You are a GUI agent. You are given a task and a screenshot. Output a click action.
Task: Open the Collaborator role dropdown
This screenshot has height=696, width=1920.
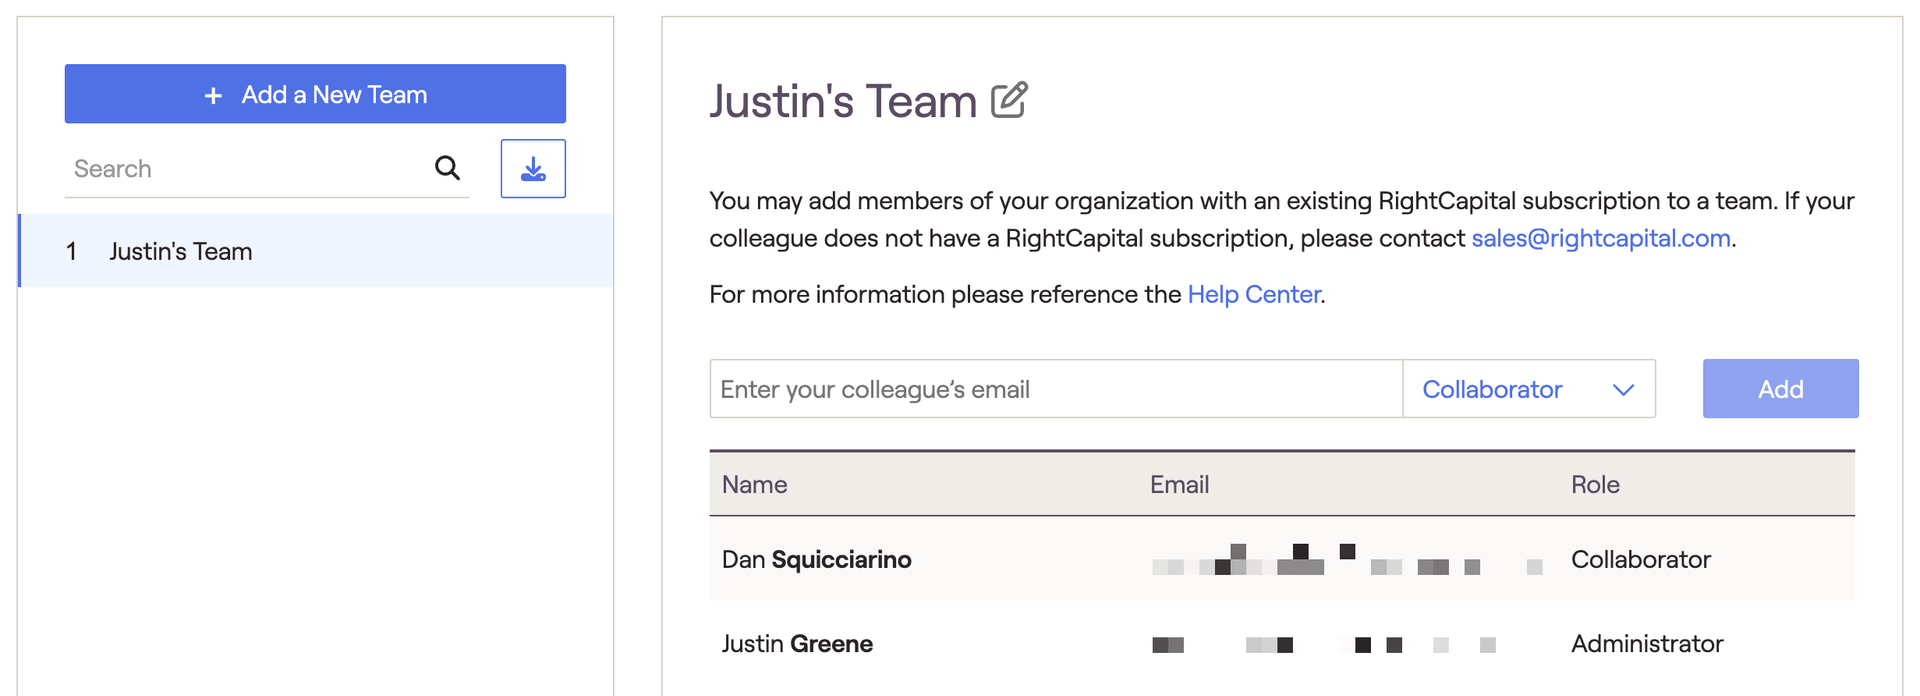coord(1529,389)
